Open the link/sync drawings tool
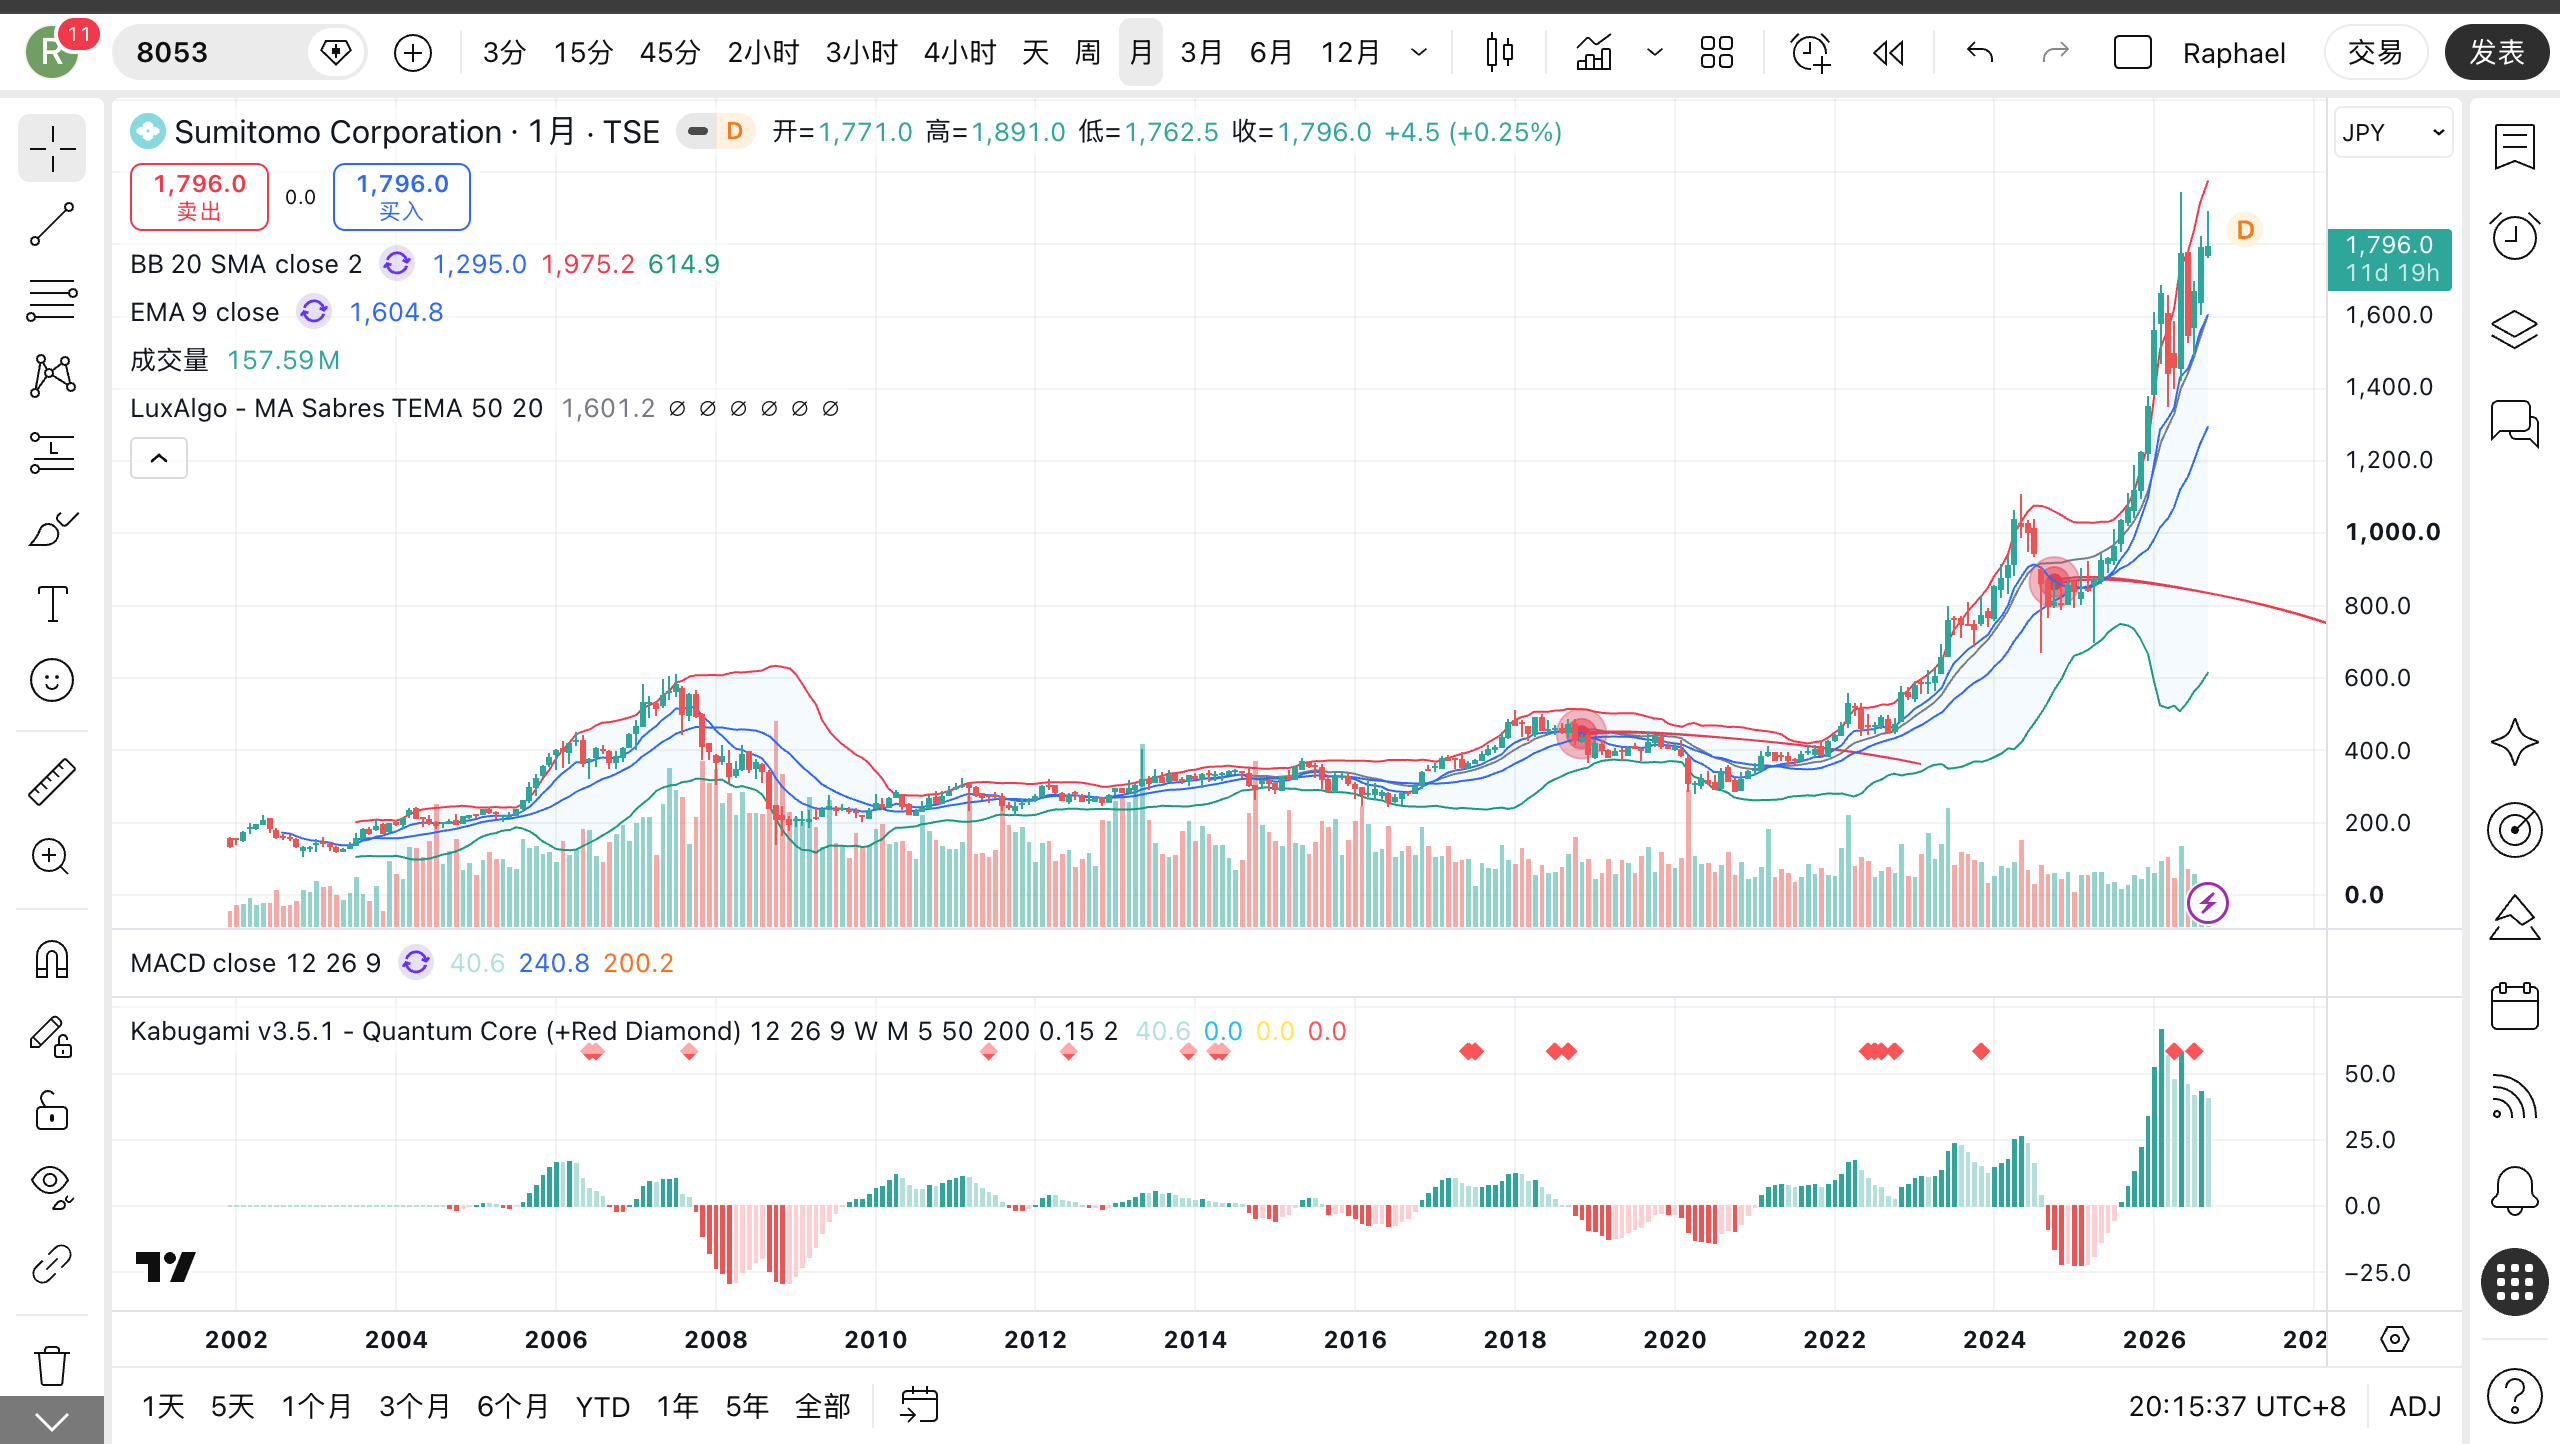 [52, 1264]
